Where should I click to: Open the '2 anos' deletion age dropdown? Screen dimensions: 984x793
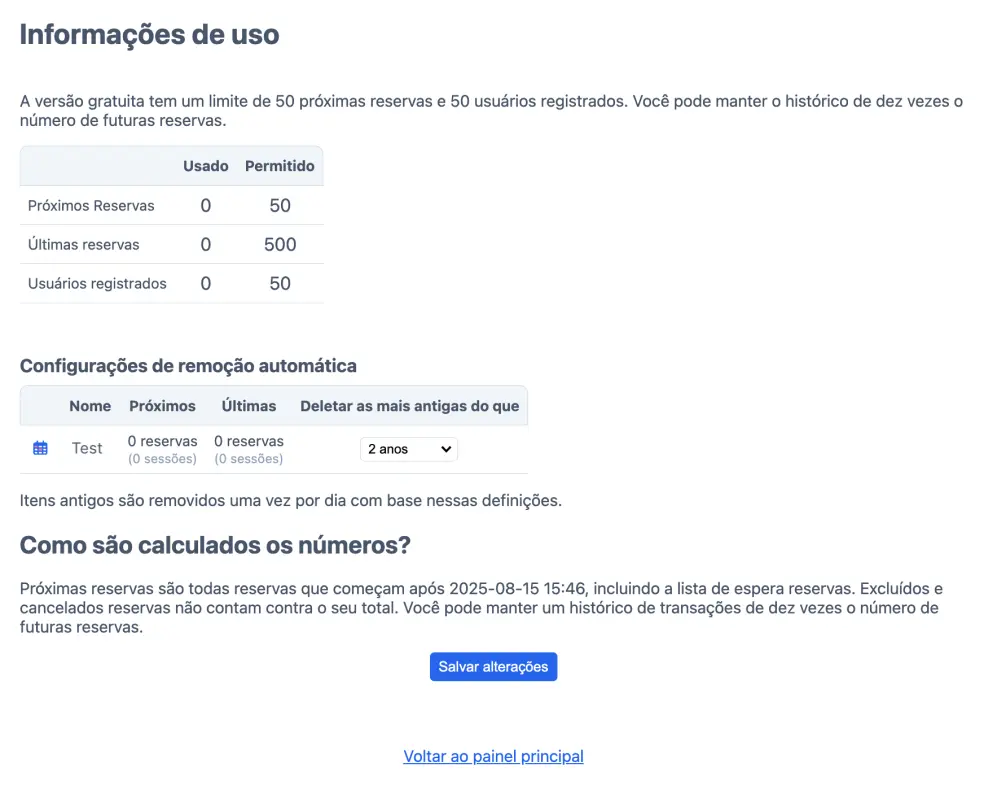tap(409, 449)
